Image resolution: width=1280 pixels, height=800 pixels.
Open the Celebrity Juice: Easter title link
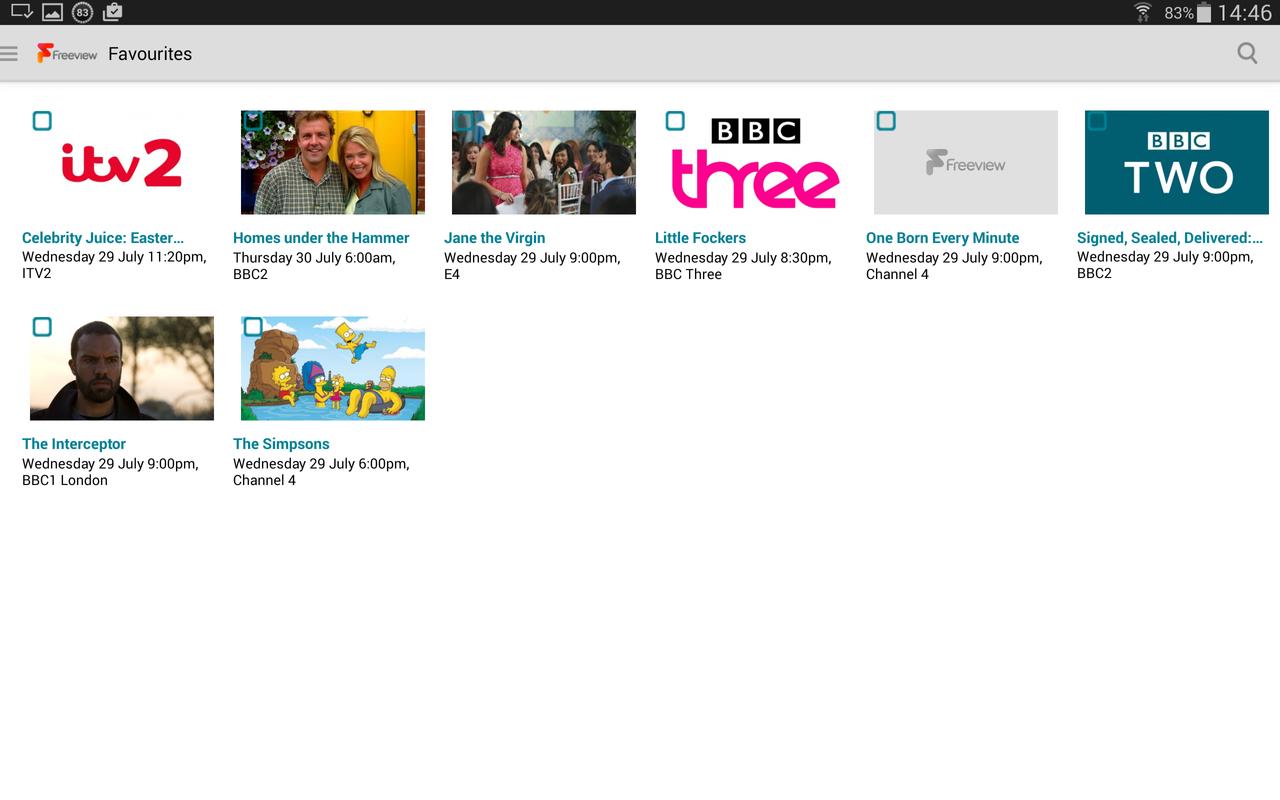pos(103,238)
